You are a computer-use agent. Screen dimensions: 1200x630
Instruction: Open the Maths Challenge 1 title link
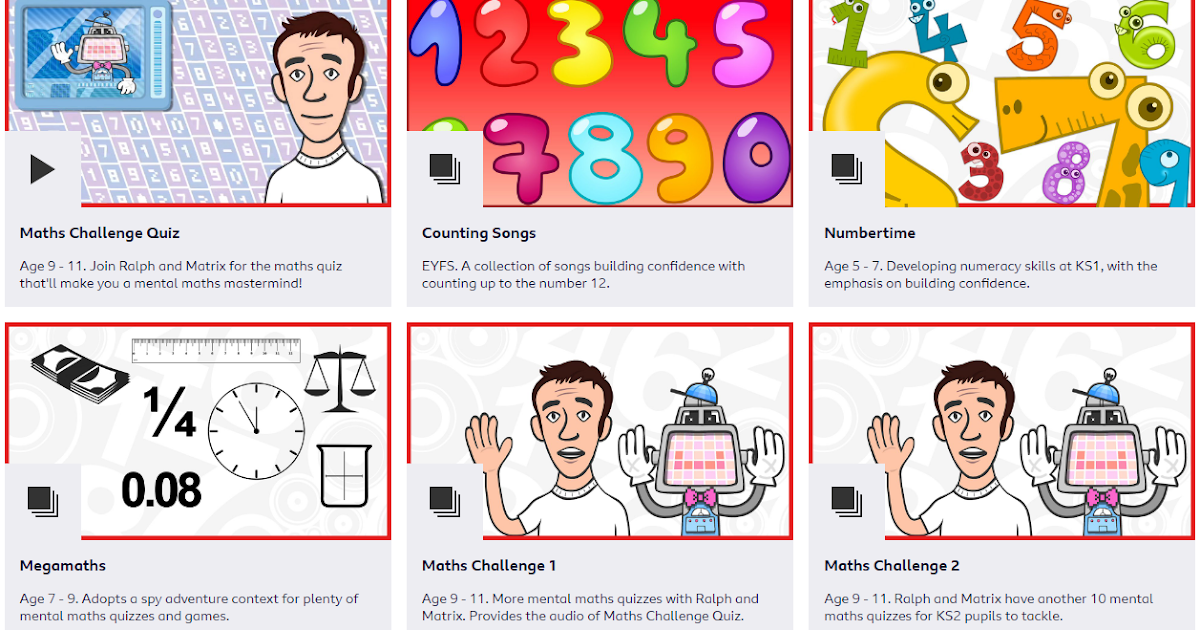[489, 565]
